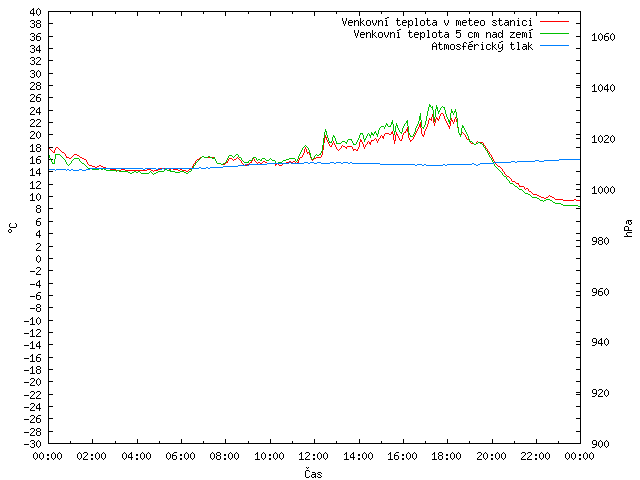
Task: Click legend label 'Venkovní teplota 5 cm nad zemí'
Action: (x=443, y=34)
